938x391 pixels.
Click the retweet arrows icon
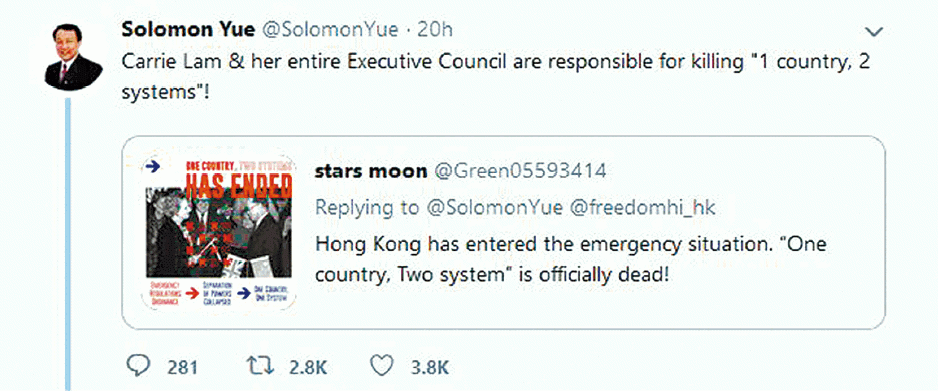pos(263,366)
